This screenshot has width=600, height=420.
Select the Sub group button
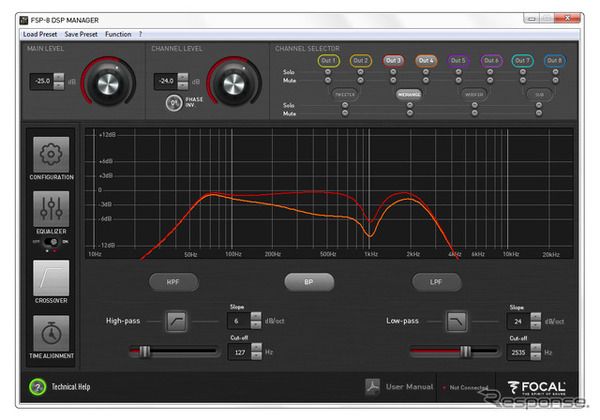click(x=539, y=94)
